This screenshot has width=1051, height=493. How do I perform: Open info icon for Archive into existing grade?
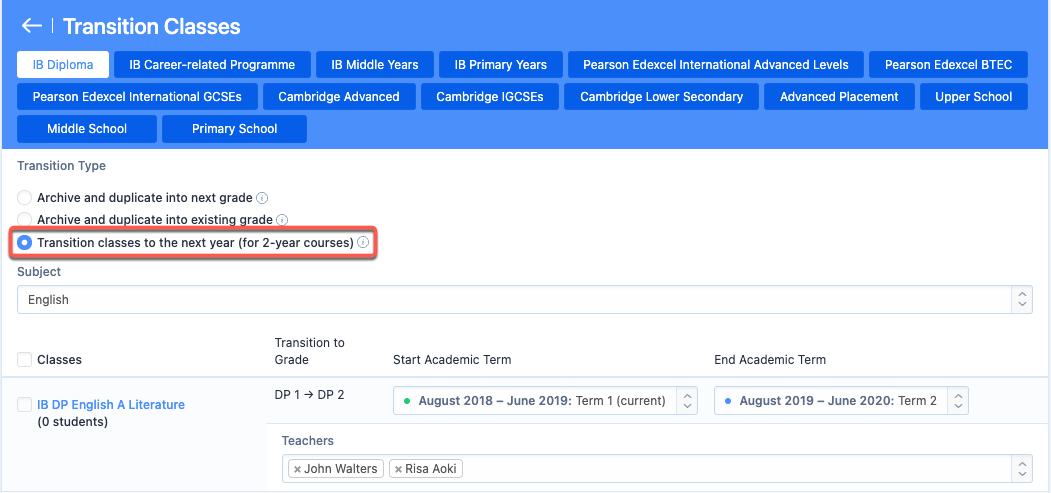[x=282, y=220]
